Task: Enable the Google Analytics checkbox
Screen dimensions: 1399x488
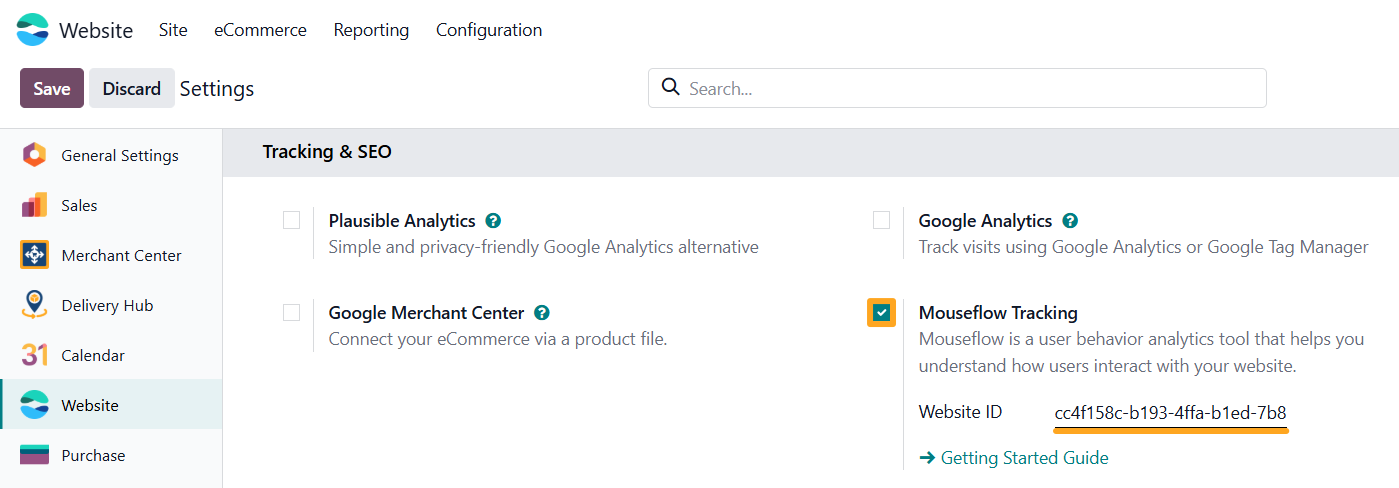Action: pyautogui.click(x=881, y=220)
